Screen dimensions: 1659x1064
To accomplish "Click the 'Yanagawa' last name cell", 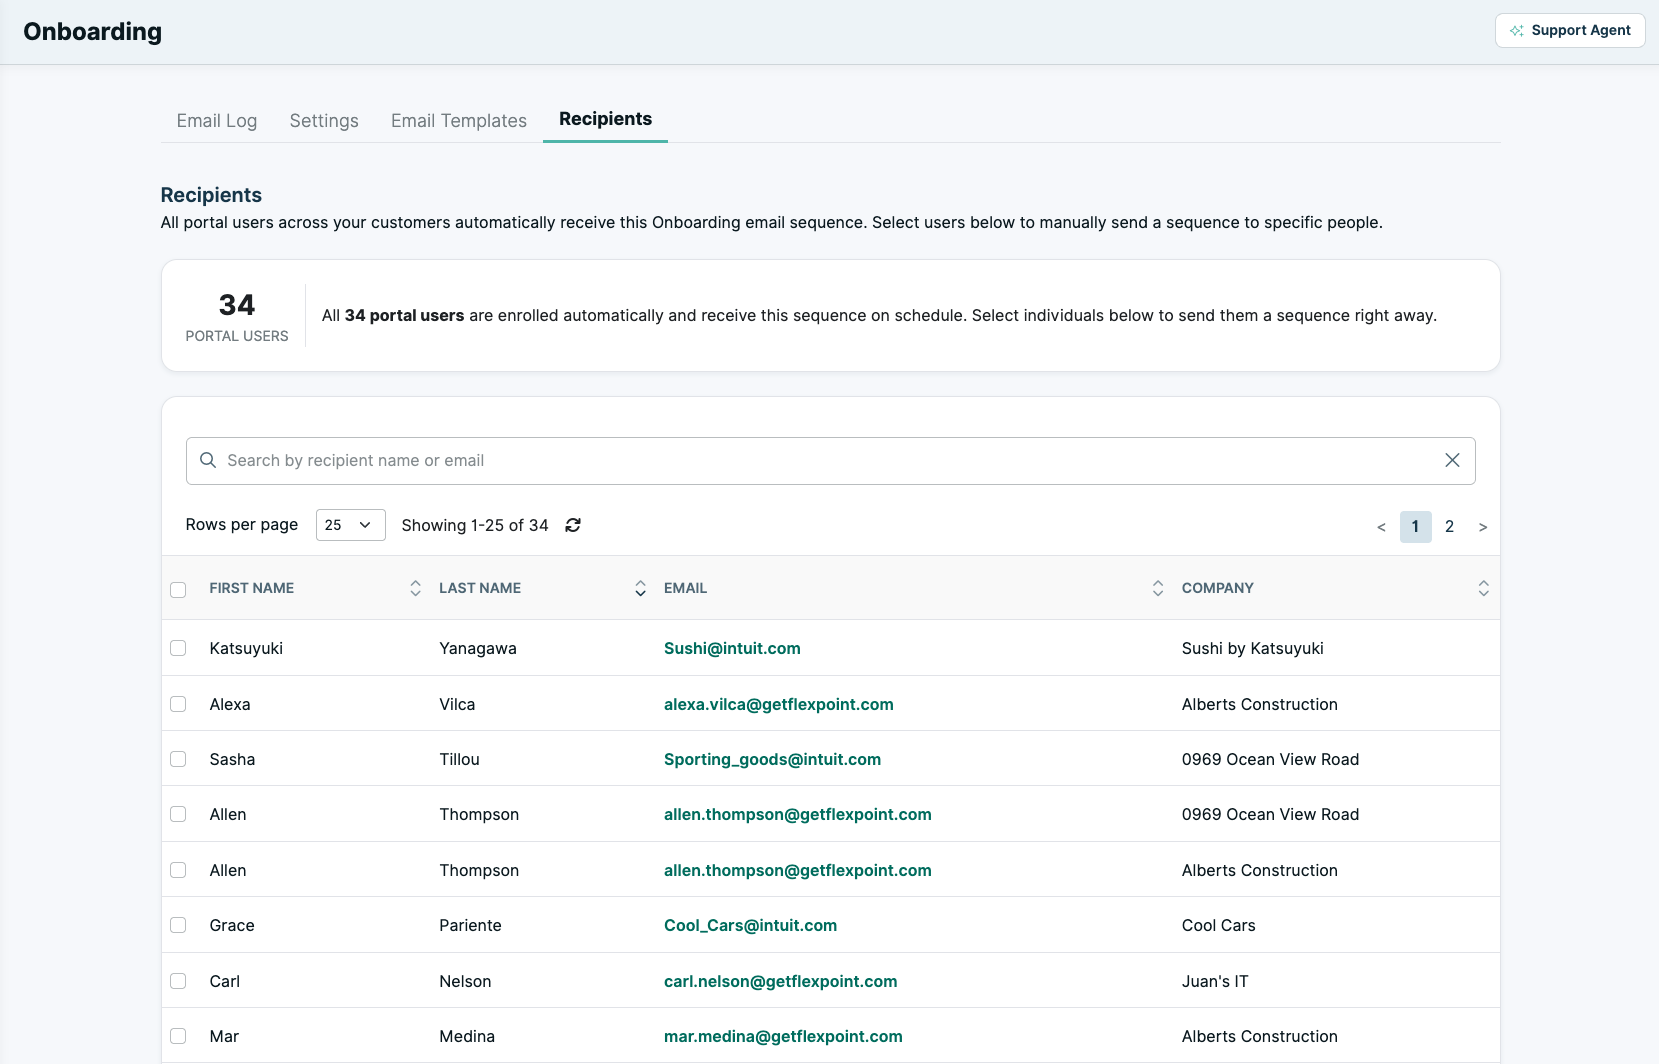I will [x=478, y=648].
